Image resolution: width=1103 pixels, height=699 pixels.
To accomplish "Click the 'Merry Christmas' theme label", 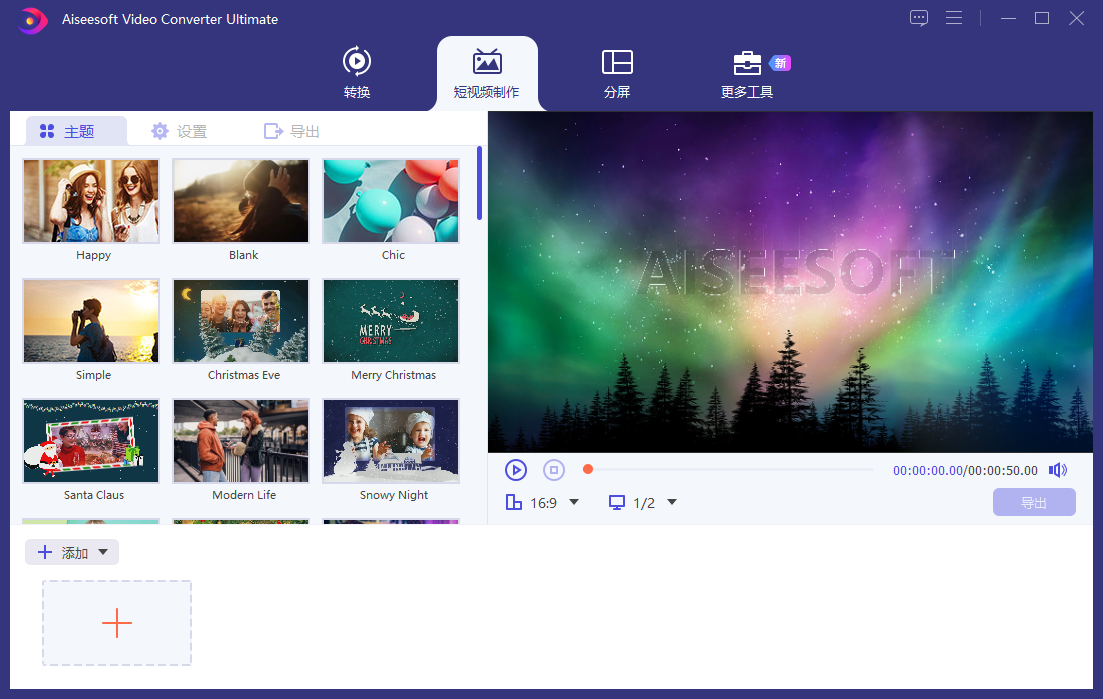I will click(393, 376).
